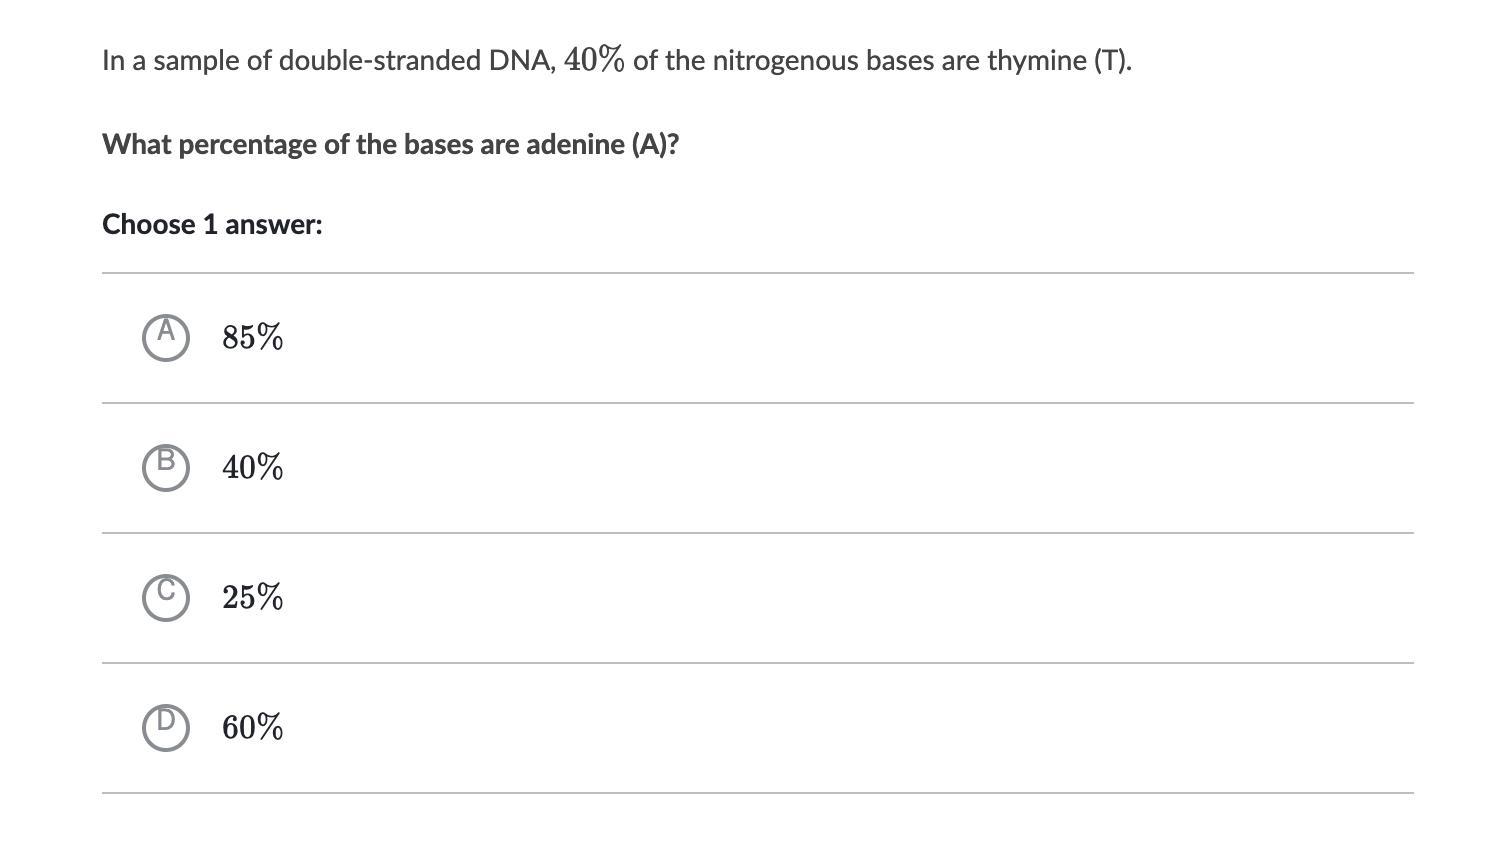Click the 40% value in the question sentence
The height and width of the screenshot is (856, 1490).
coord(595,60)
